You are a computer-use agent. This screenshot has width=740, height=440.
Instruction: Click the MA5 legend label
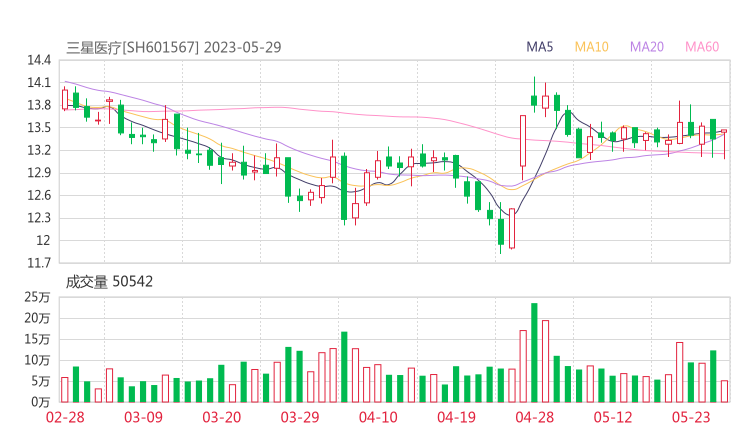coord(539,47)
